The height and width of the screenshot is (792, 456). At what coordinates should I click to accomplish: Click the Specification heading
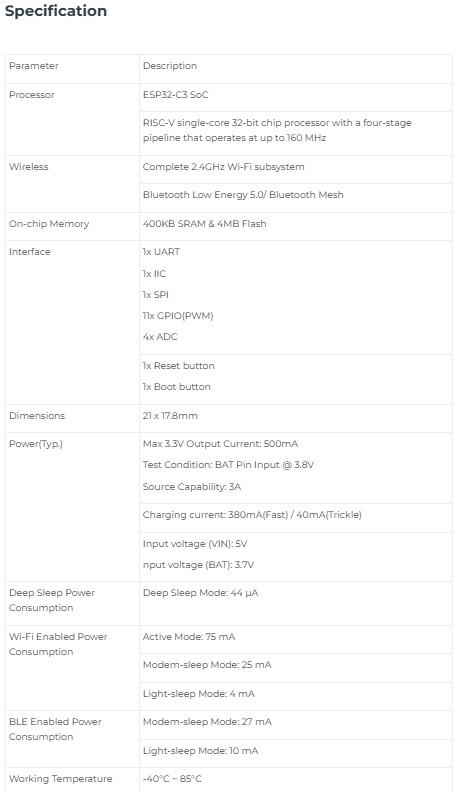[56, 11]
